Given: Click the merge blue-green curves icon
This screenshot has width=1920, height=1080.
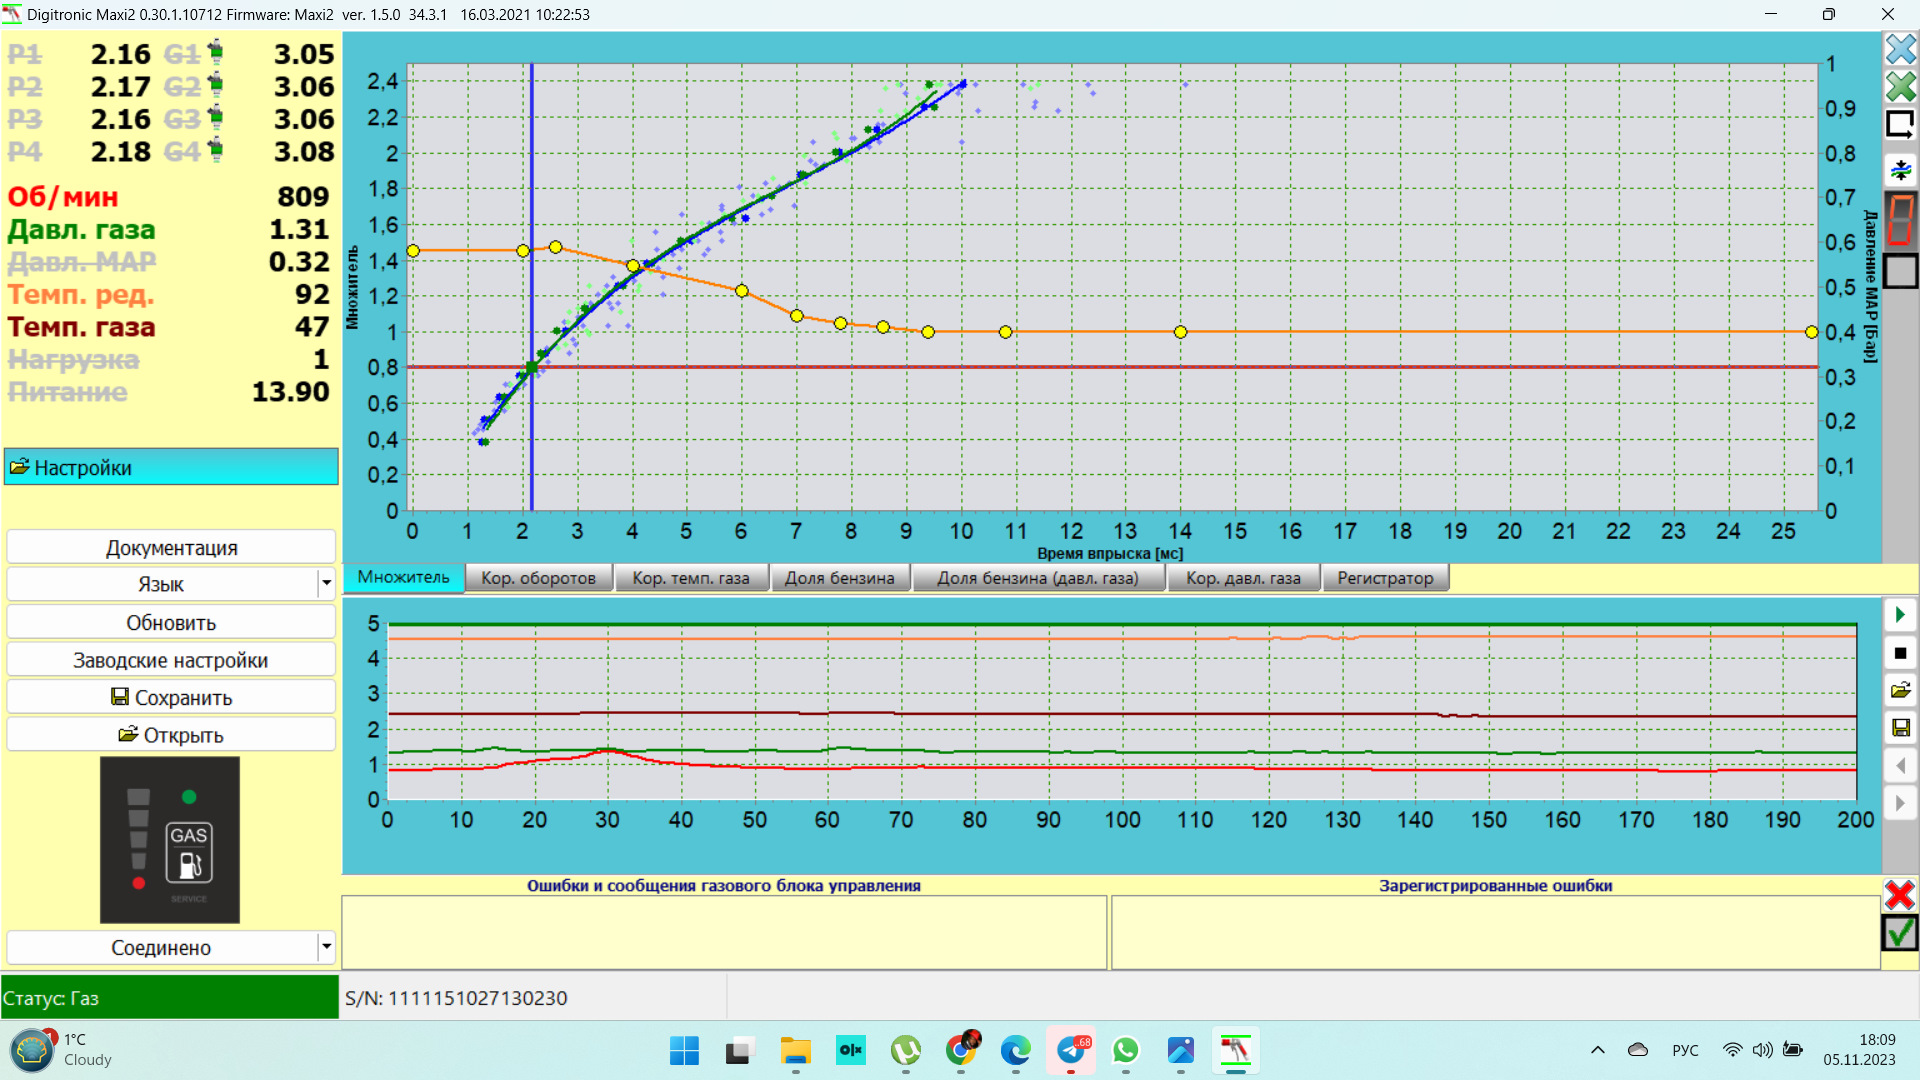Looking at the screenshot, I should coord(1900,169).
